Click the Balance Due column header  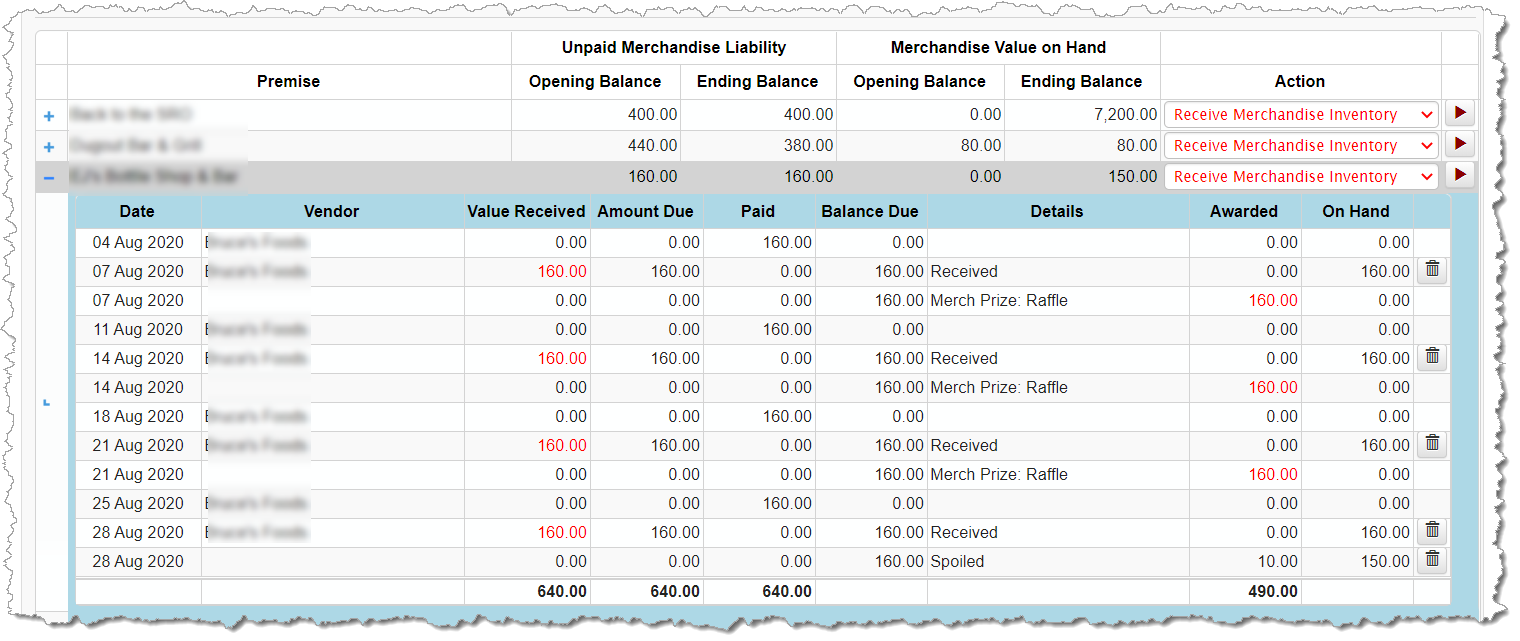click(x=870, y=212)
